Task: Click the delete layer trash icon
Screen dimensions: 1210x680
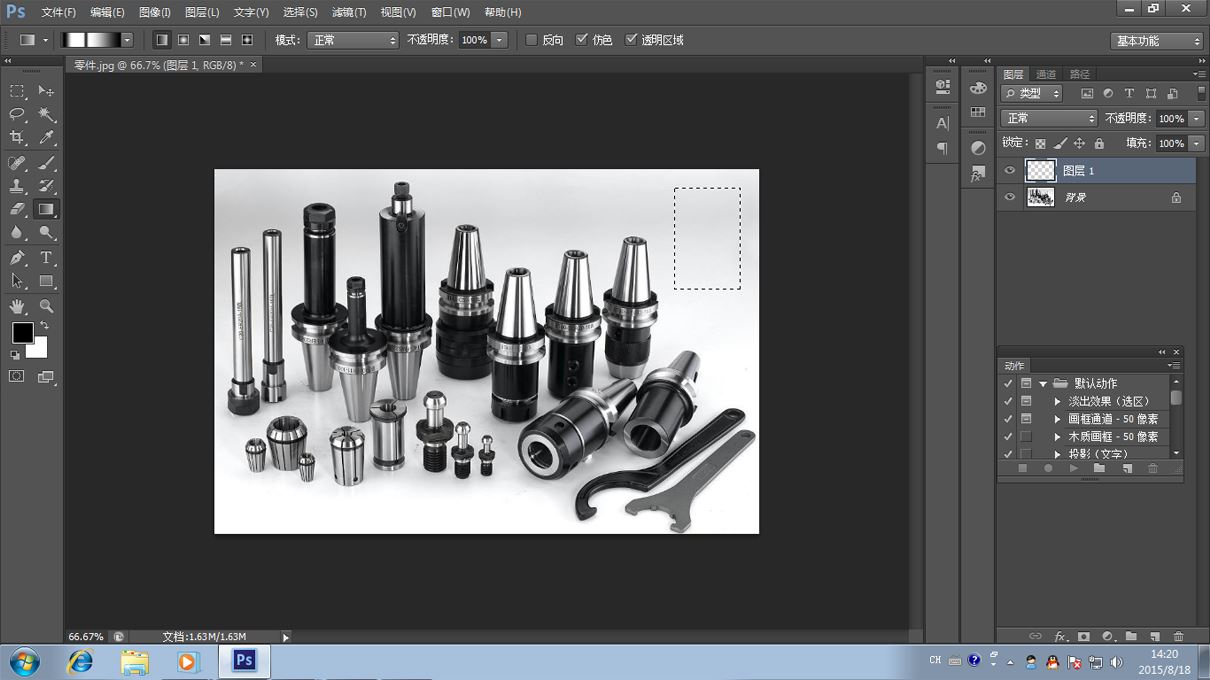Action: [x=1178, y=636]
